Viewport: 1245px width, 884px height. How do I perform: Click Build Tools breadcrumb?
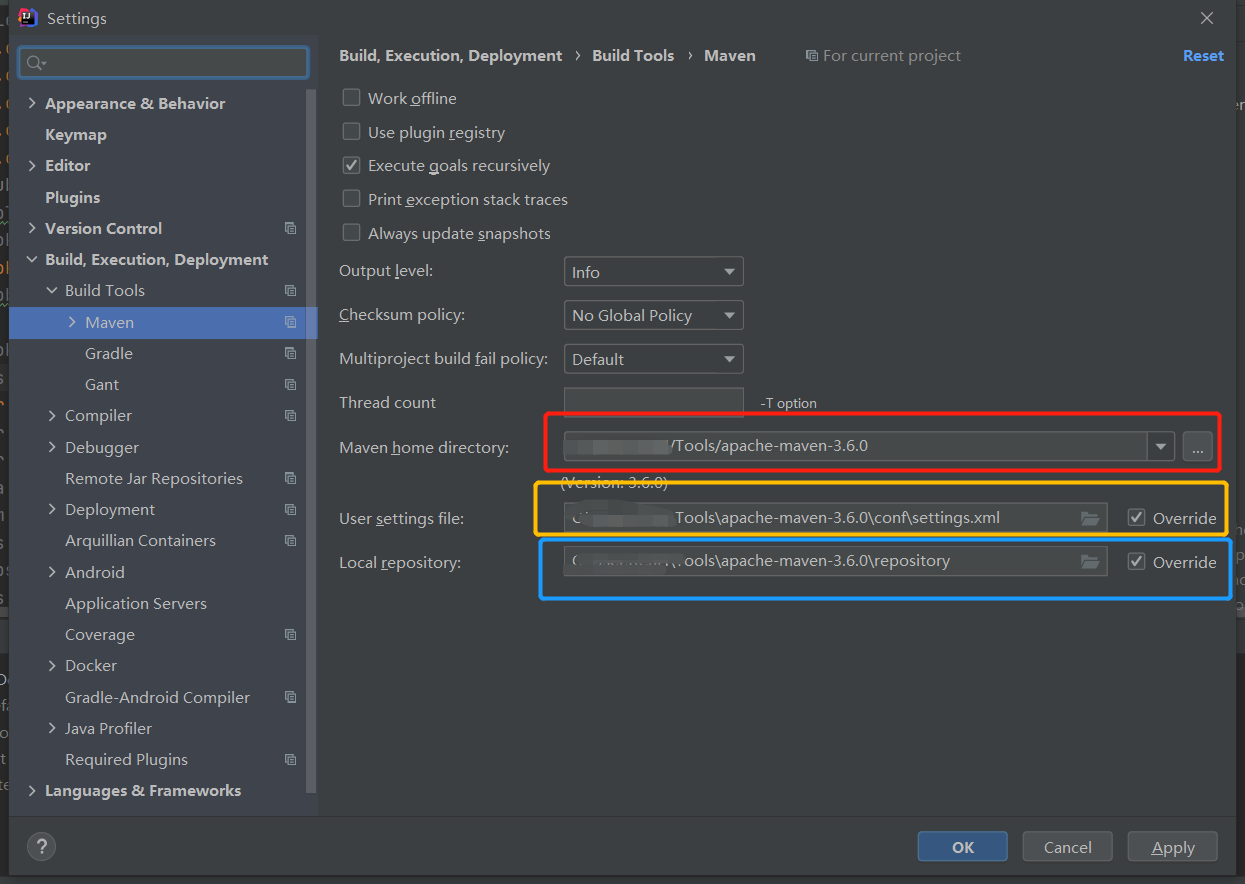pyautogui.click(x=633, y=56)
